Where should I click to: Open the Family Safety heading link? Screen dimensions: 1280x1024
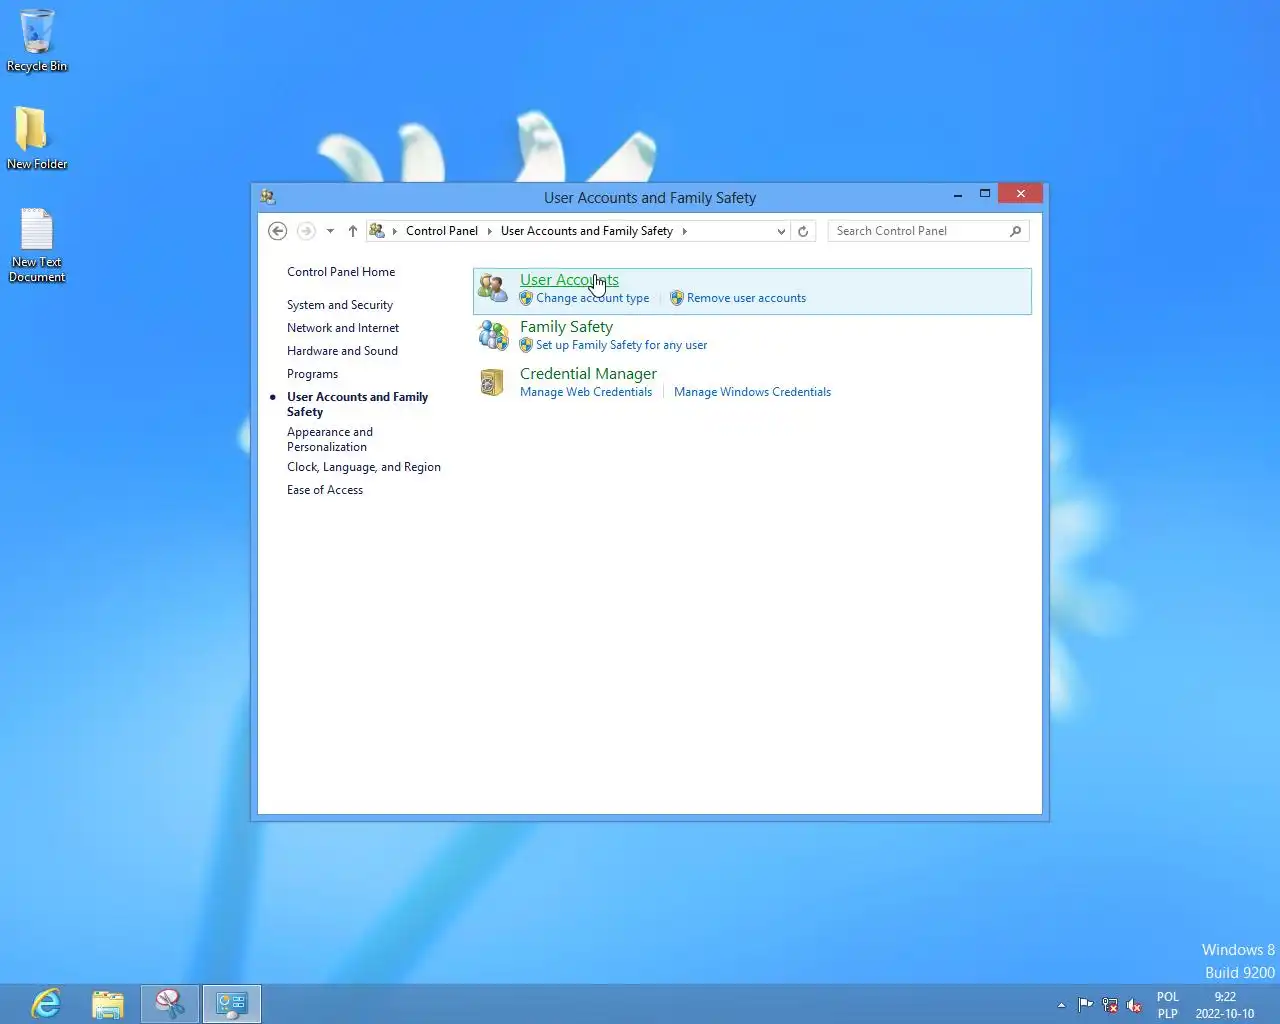click(x=566, y=327)
